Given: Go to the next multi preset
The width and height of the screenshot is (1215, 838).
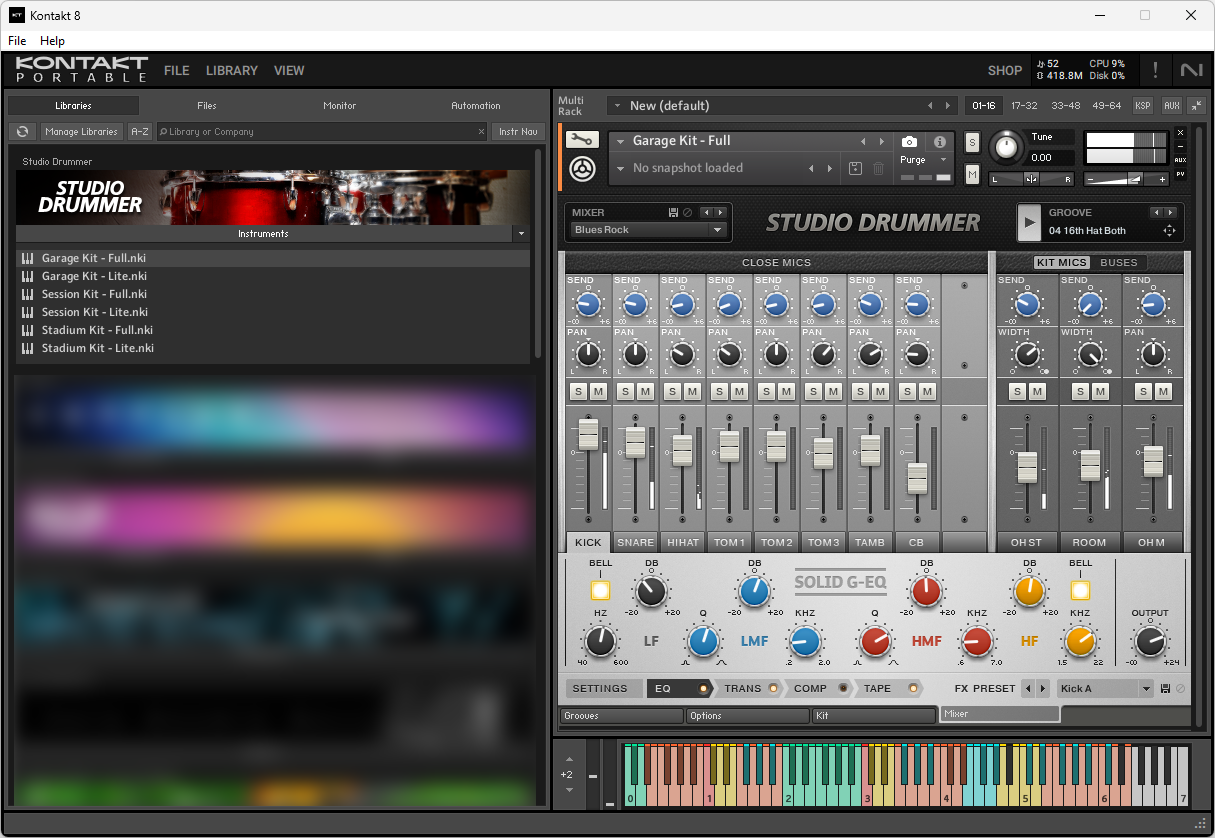Looking at the screenshot, I should pos(949,105).
